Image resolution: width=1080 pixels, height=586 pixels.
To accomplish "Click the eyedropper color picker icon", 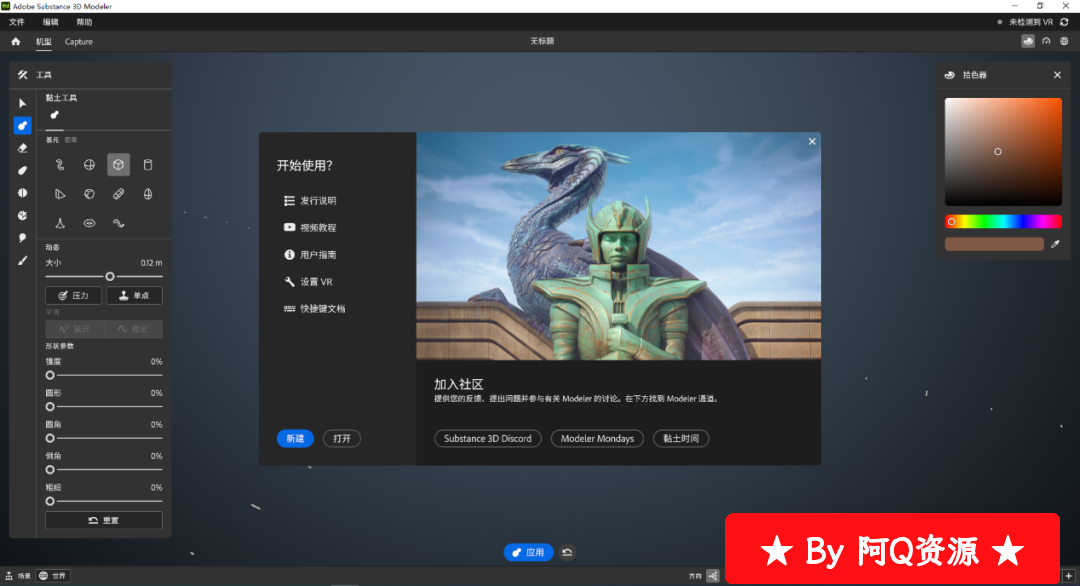I will (1055, 244).
